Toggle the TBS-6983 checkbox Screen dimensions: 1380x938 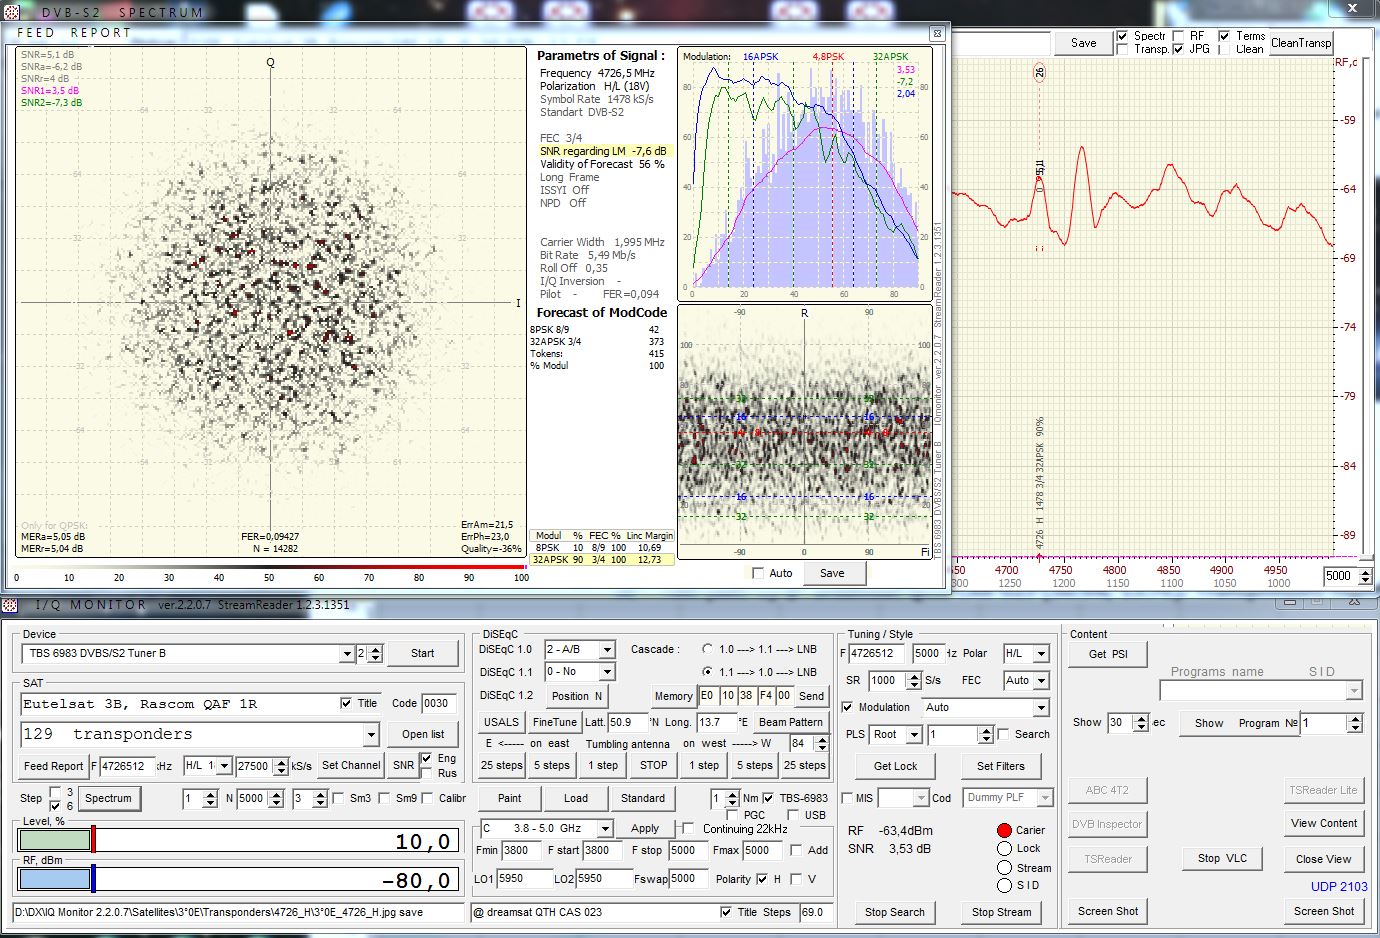768,798
